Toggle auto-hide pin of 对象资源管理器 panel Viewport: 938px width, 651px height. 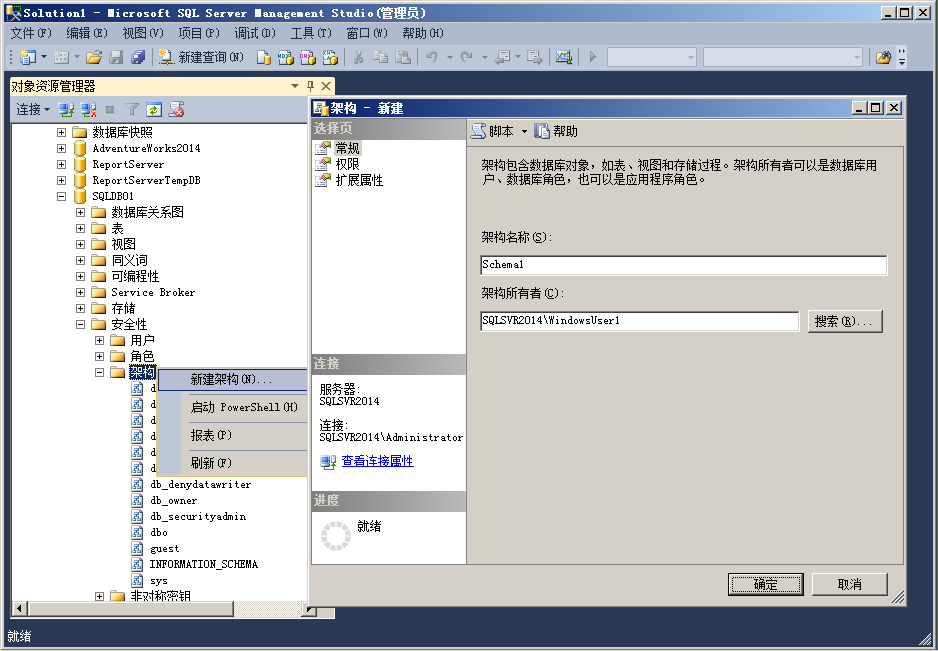click(310, 86)
